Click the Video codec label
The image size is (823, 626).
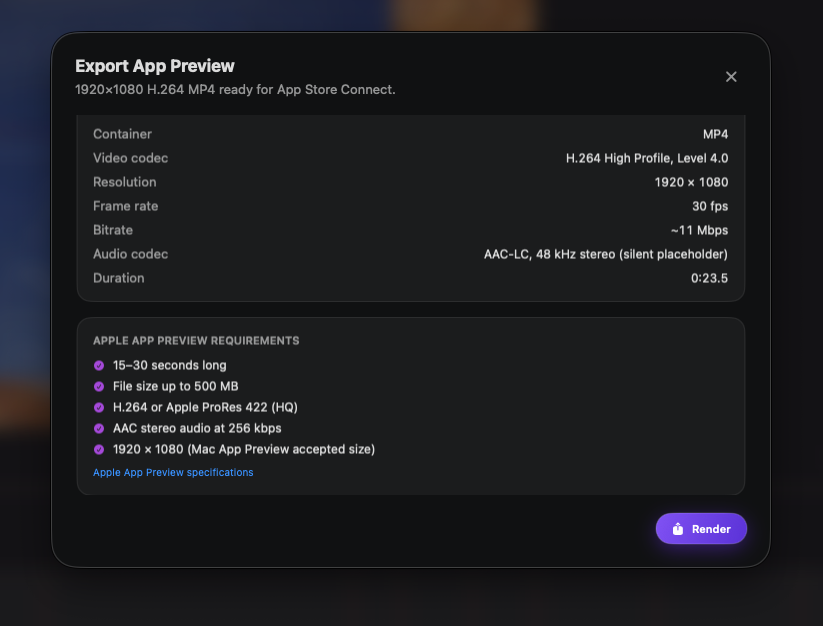(x=130, y=158)
